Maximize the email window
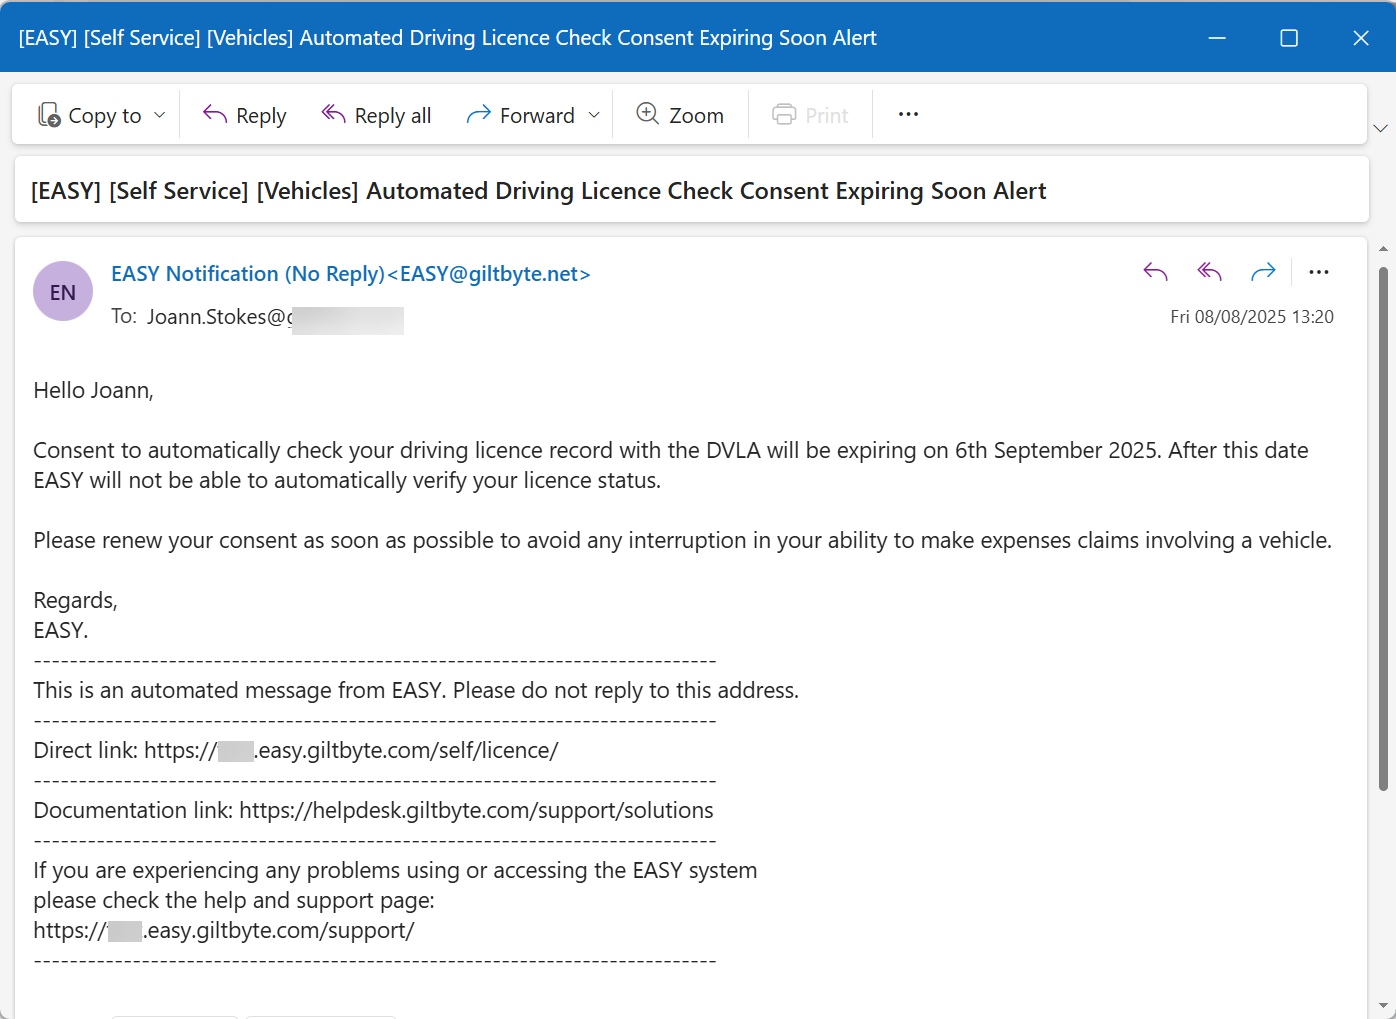Image resolution: width=1396 pixels, height=1019 pixels. 1289,37
